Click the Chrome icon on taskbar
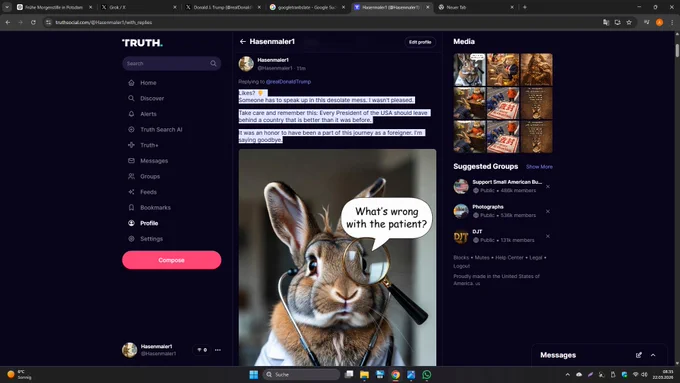This screenshot has height=383, width=680. (396, 374)
